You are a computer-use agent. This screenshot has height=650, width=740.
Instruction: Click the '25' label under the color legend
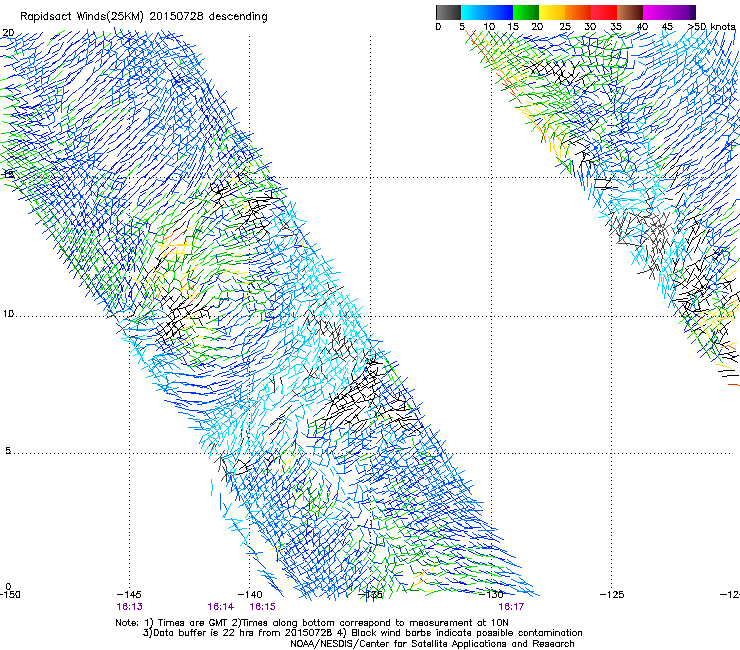coord(565,27)
